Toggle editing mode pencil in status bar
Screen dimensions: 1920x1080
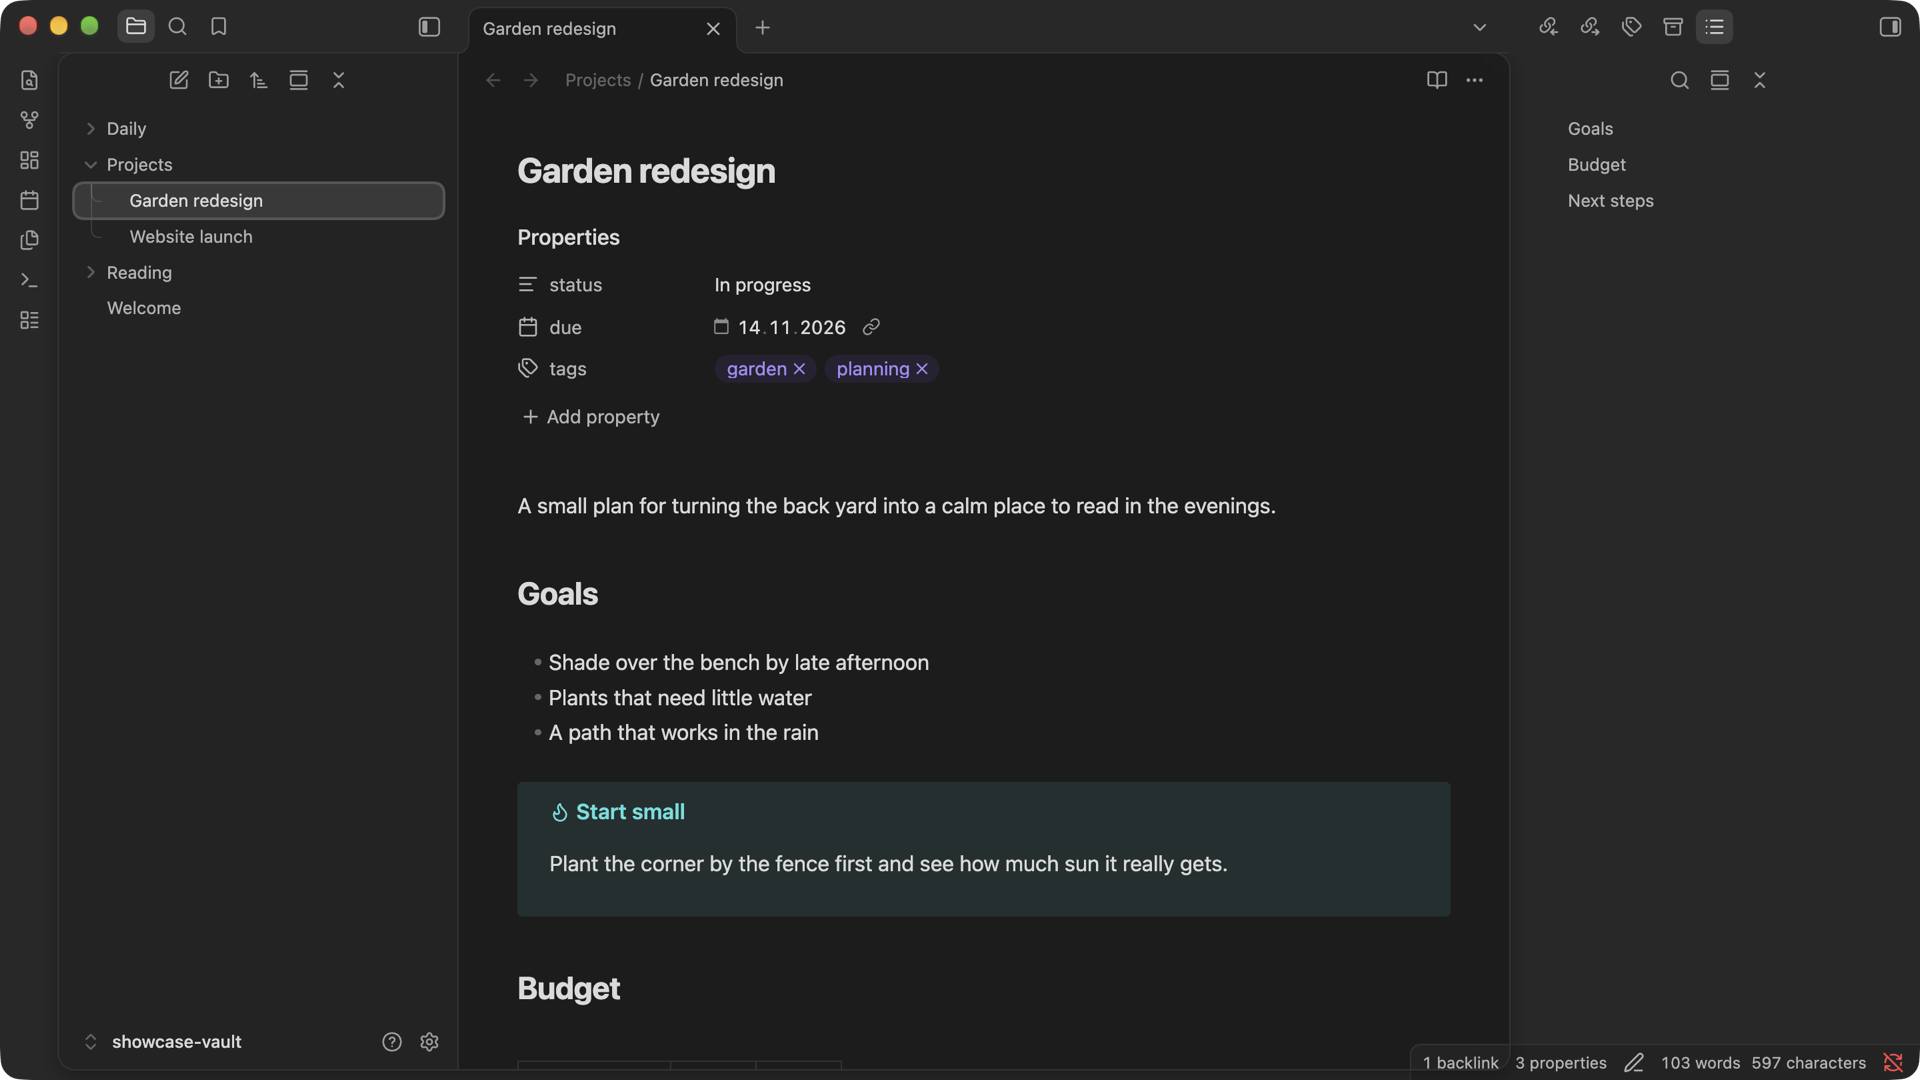point(1634,1063)
